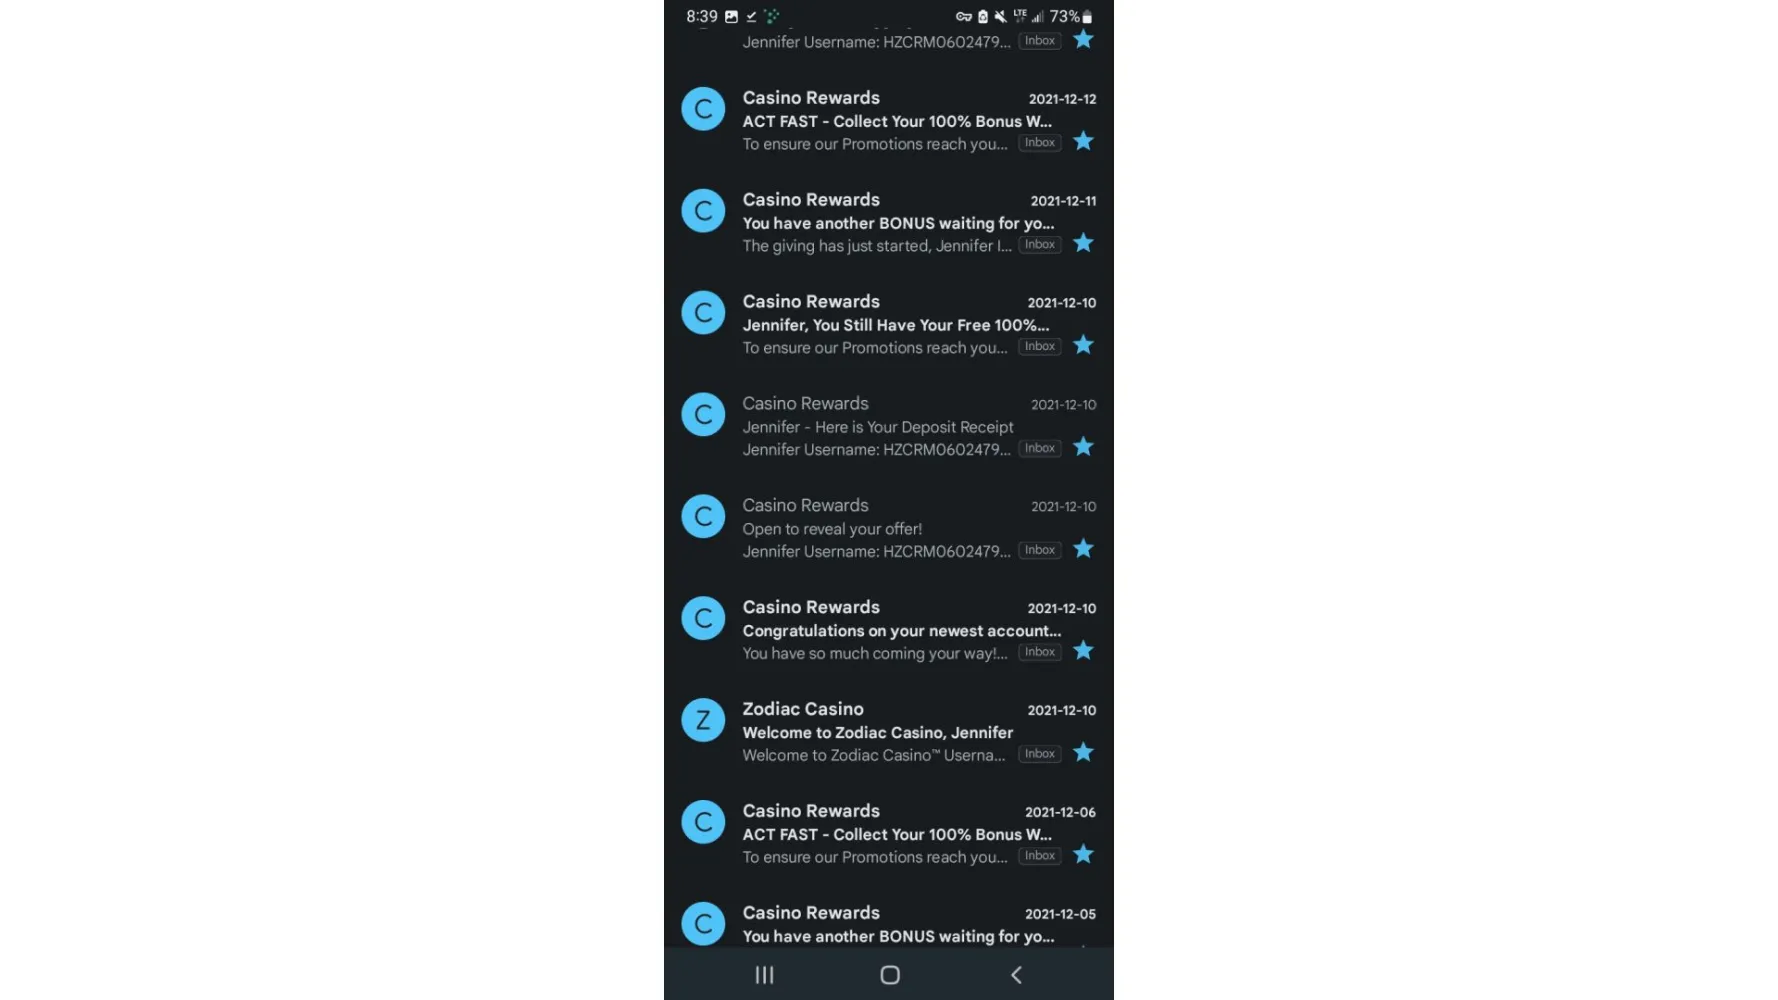Unstar the 2021-12-12 Casino Rewards email

point(1083,142)
